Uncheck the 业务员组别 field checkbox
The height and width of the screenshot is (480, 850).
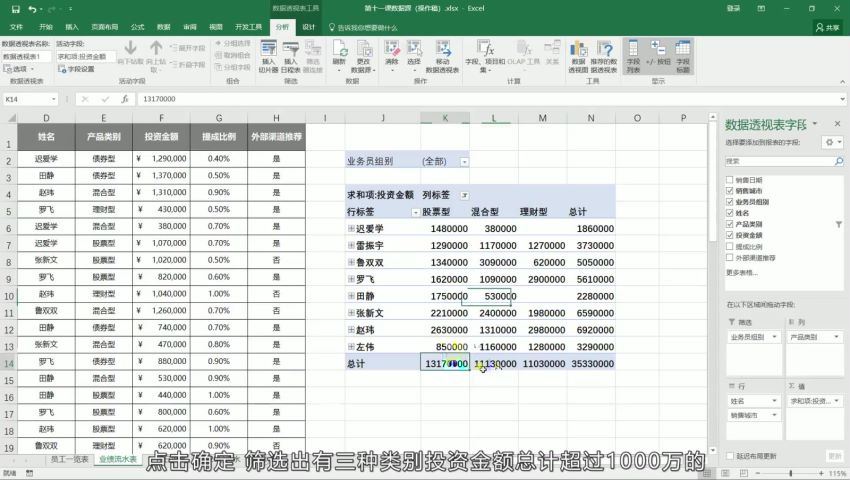(x=730, y=202)
